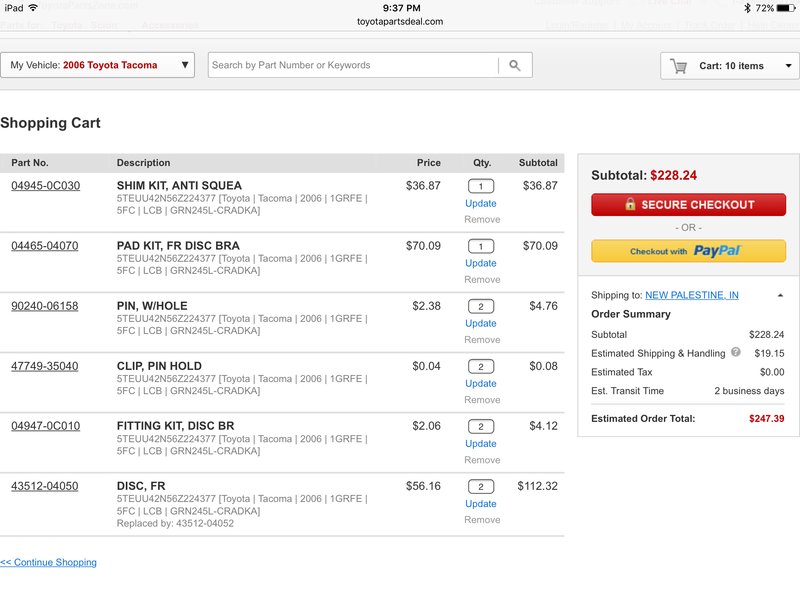800x600 pixels.
Task: Tap the battery indicator in status bar
Action: click(x=786, y=8)
